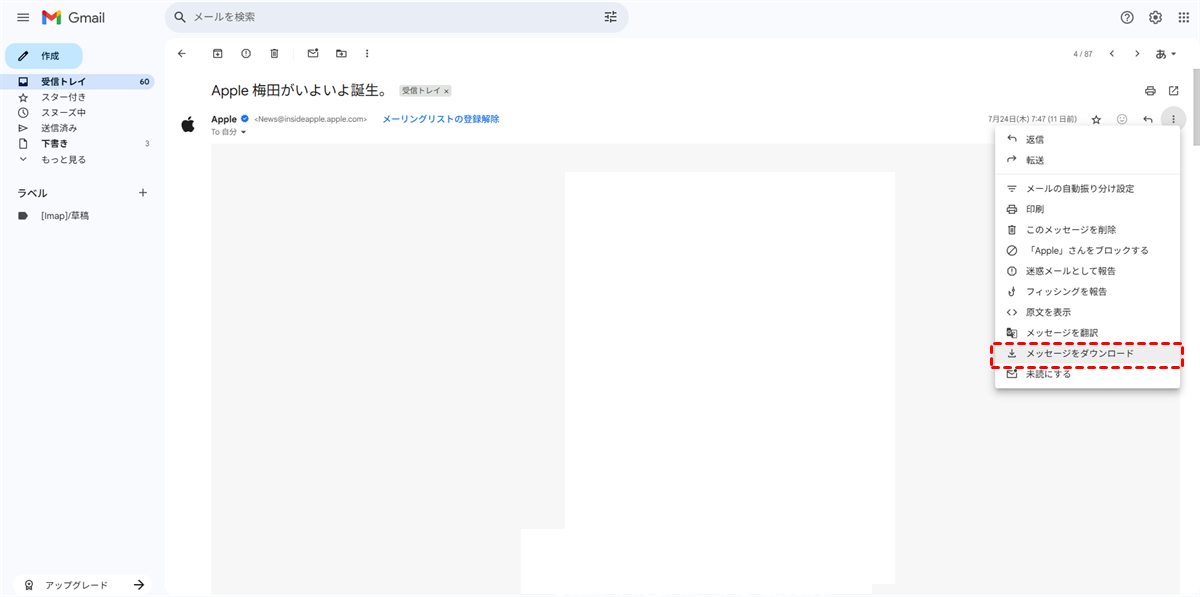This screenshot has width=1200, height=597.
Task: Select 返信 in the menu
Action: tap(1087, 140)
